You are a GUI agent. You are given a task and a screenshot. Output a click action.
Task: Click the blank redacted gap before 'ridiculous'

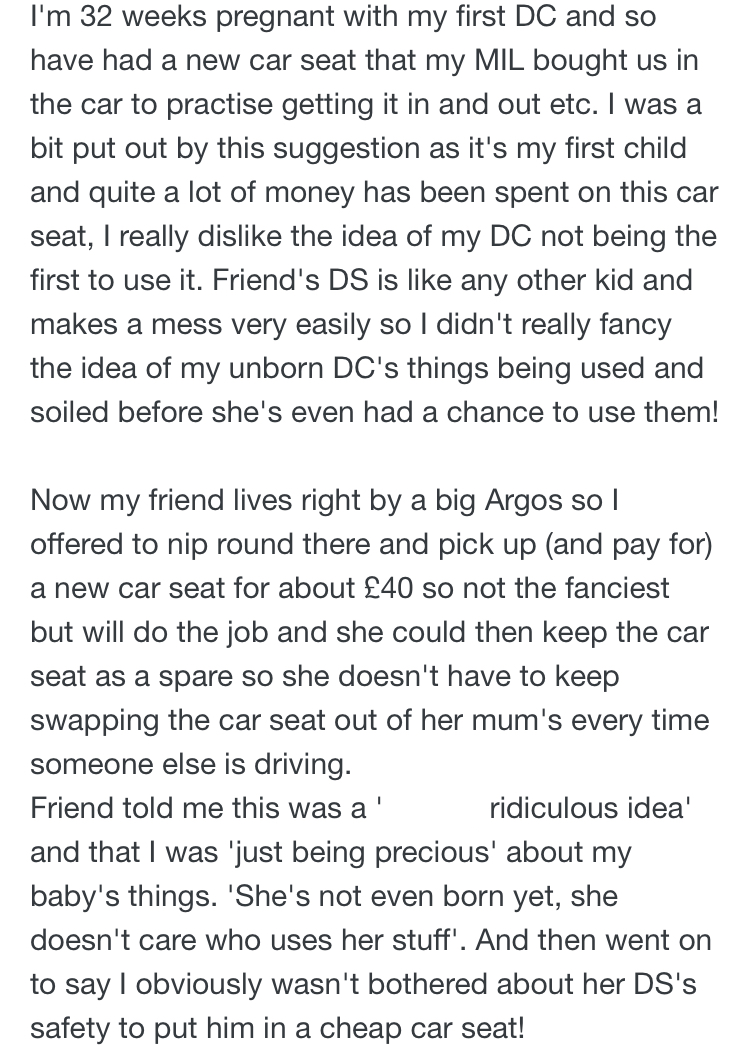[x=434, y=808]
